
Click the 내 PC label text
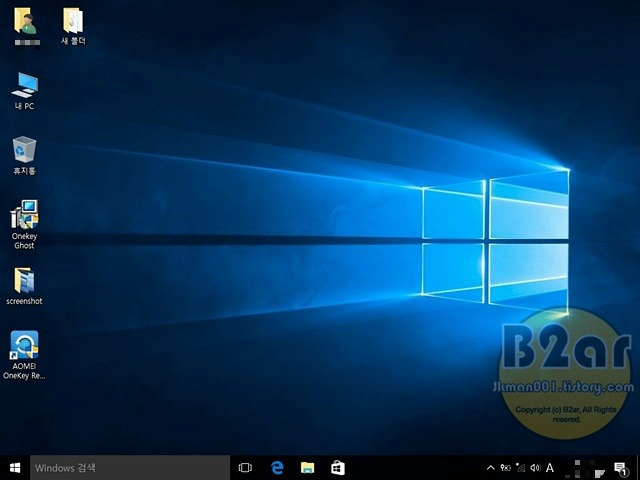pyautogui.click(x=24, y=106)
